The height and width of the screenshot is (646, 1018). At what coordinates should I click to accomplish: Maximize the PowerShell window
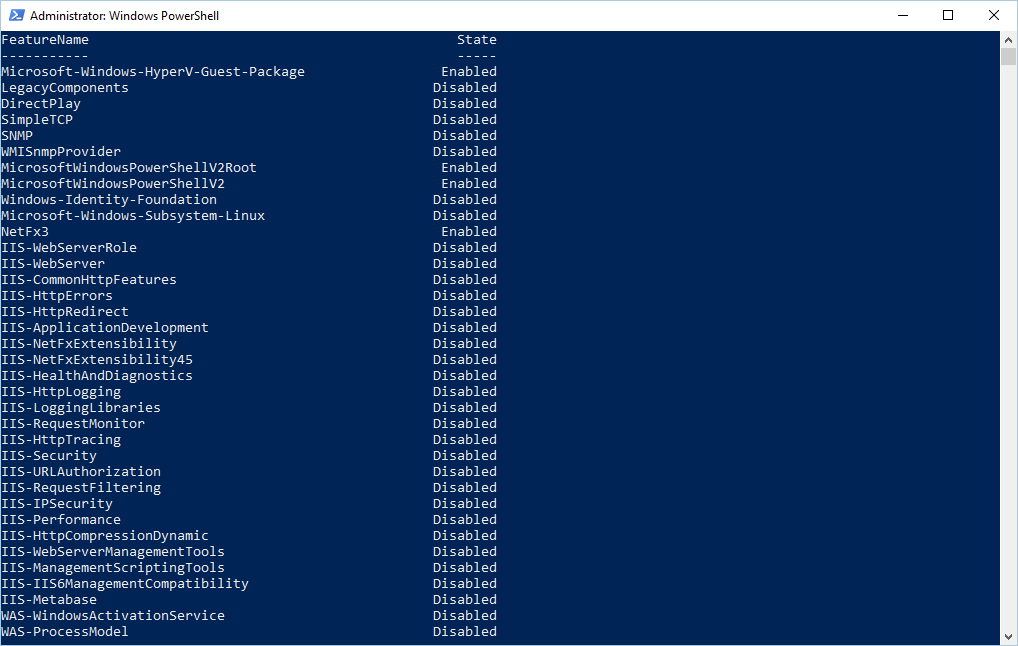(x=948, y=15)
